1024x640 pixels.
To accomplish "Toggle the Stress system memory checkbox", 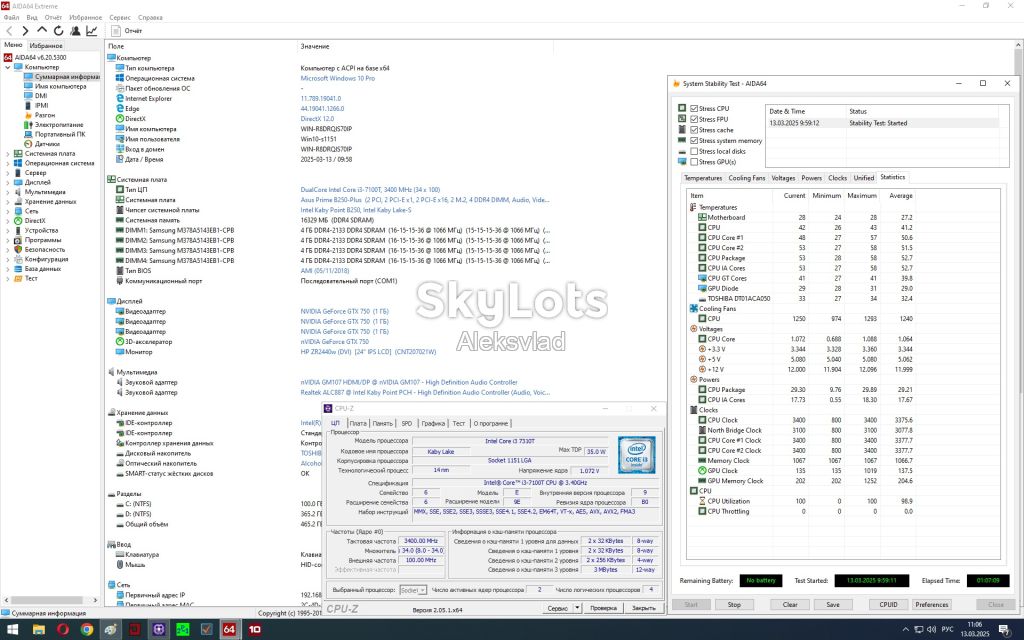I will (694, 140).
